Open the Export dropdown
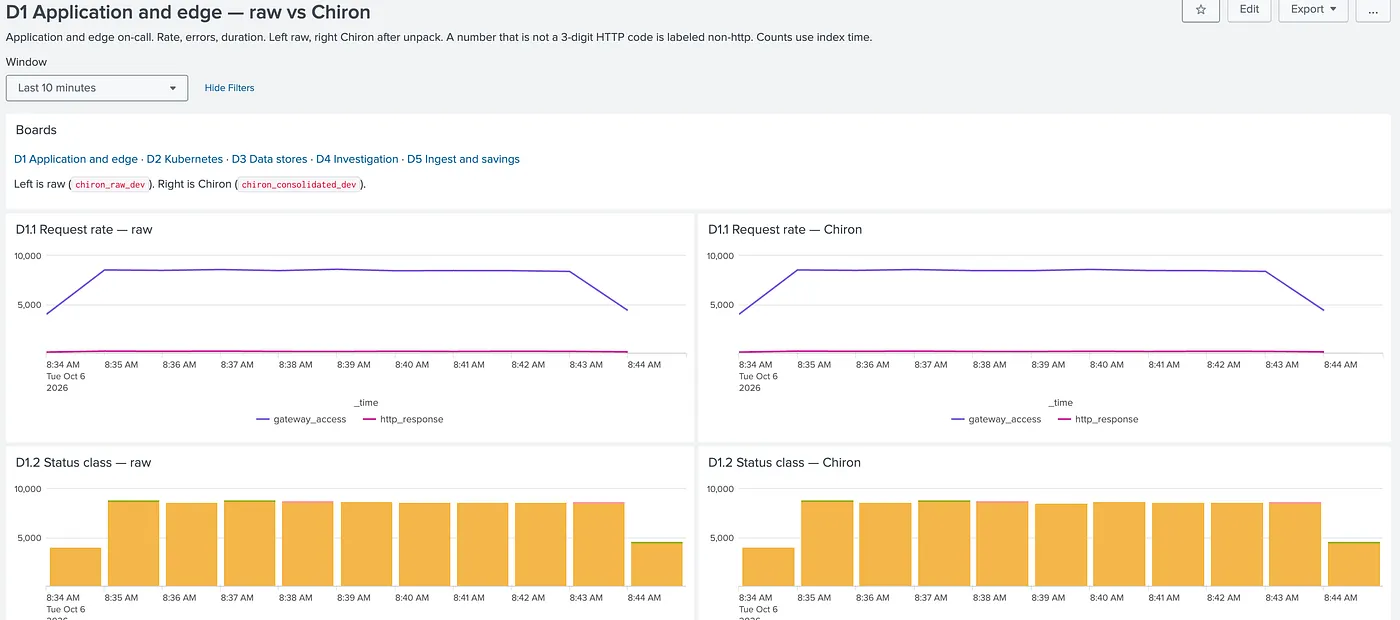 point(1313,9)
